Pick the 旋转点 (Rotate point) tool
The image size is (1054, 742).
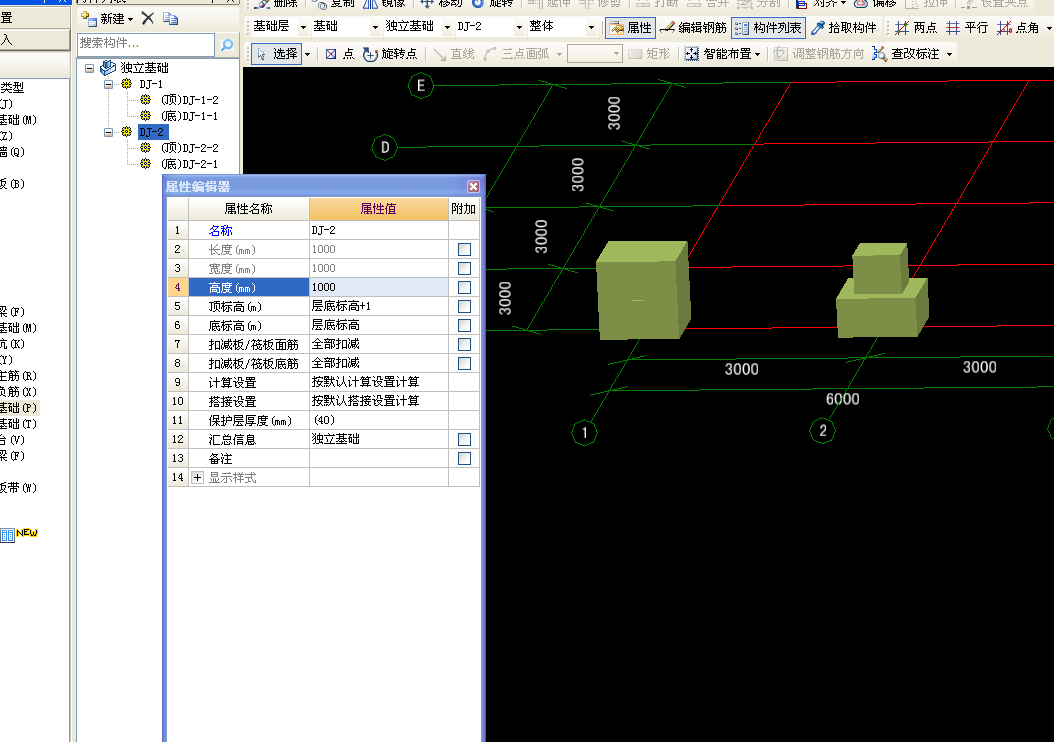click(390, 54)
